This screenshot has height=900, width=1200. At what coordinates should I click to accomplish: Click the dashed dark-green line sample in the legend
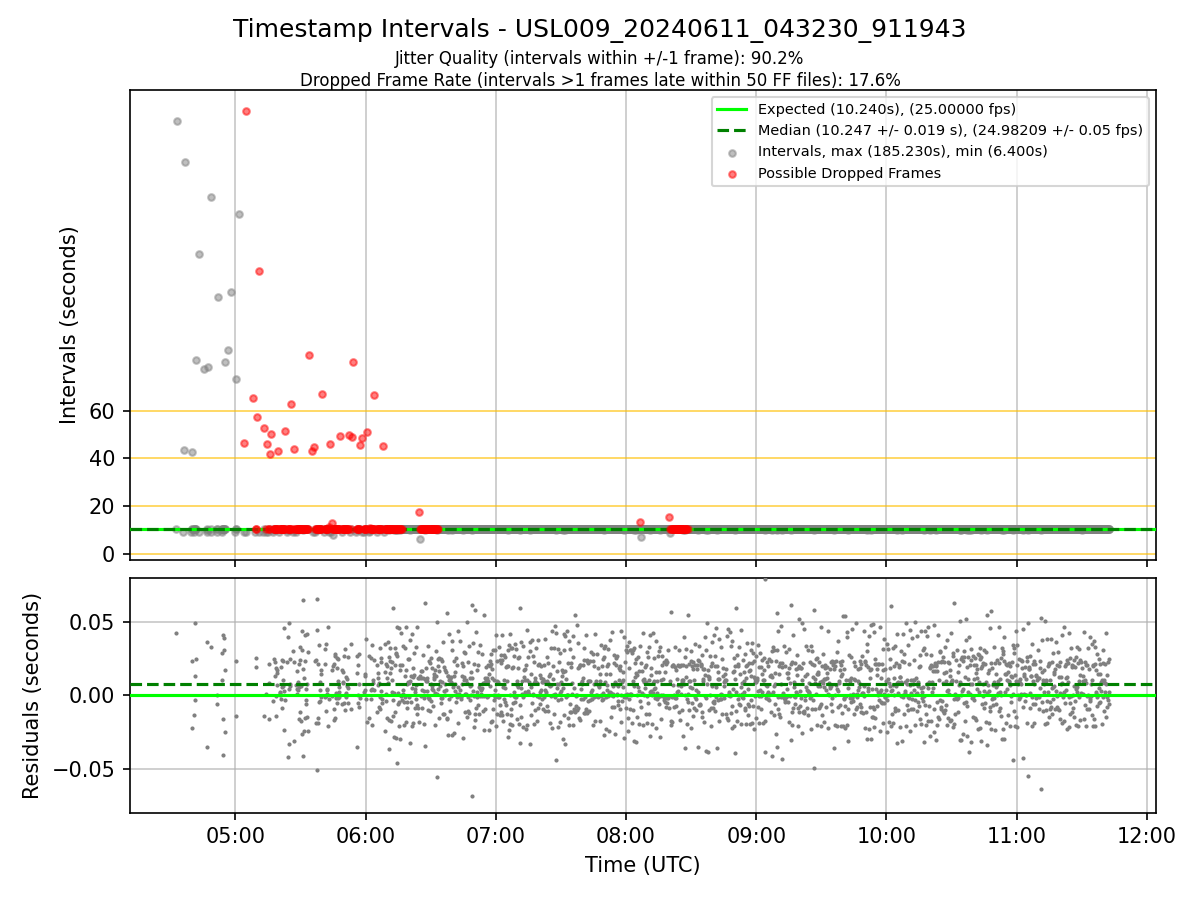click(x=733, y=130)
